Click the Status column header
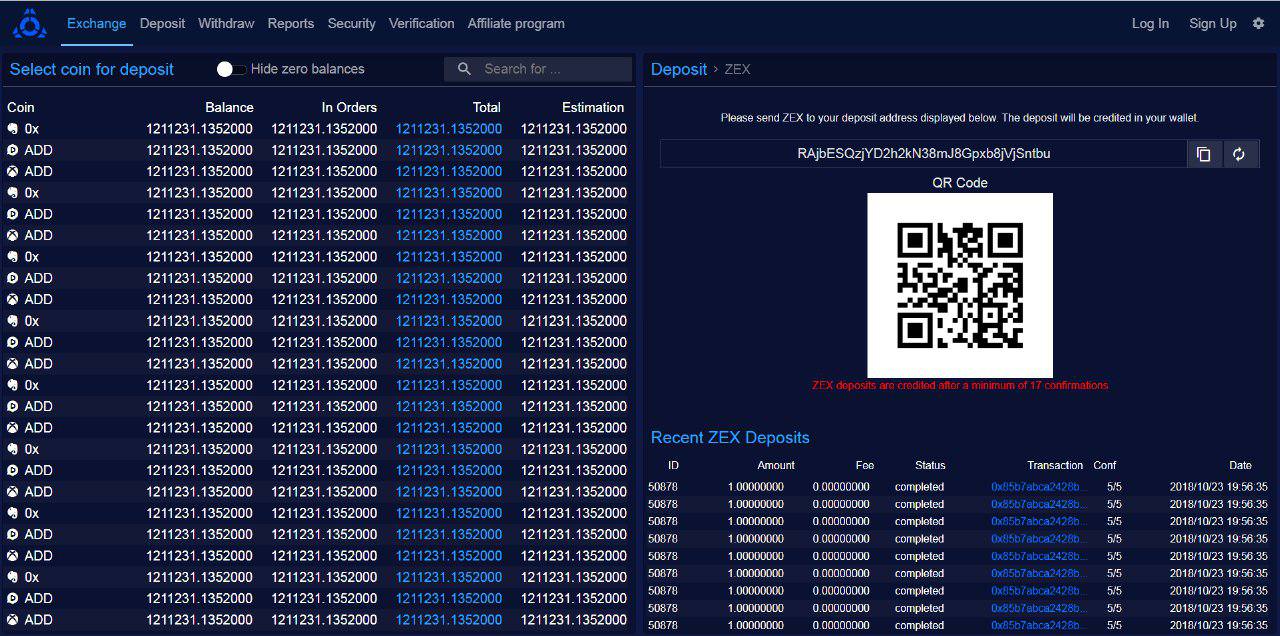 (930, 465)
